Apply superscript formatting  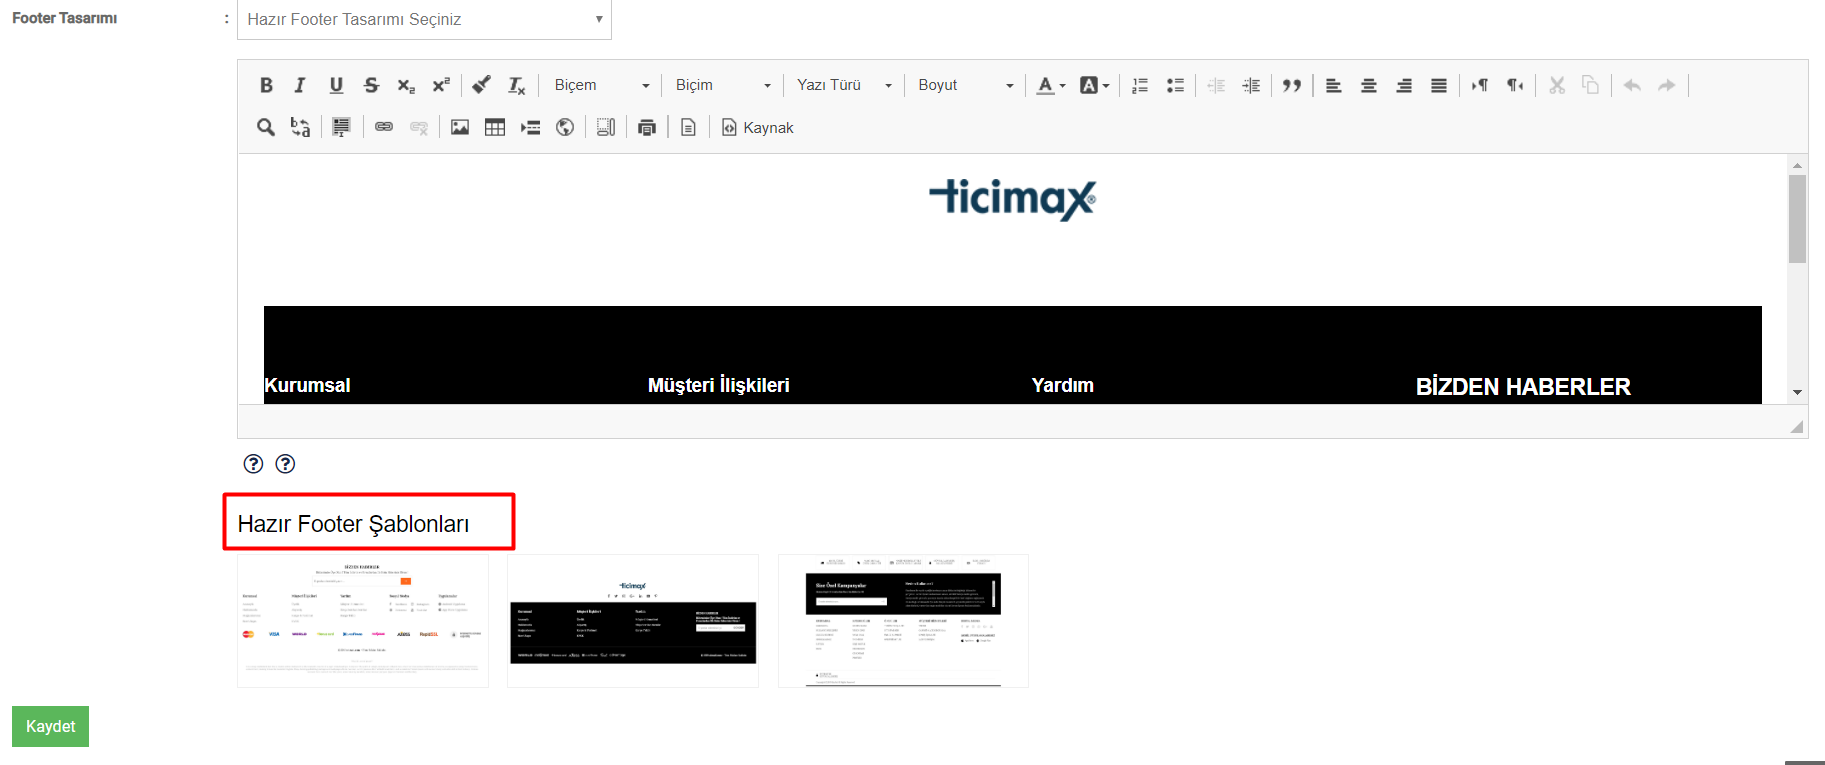click(441, 85)
